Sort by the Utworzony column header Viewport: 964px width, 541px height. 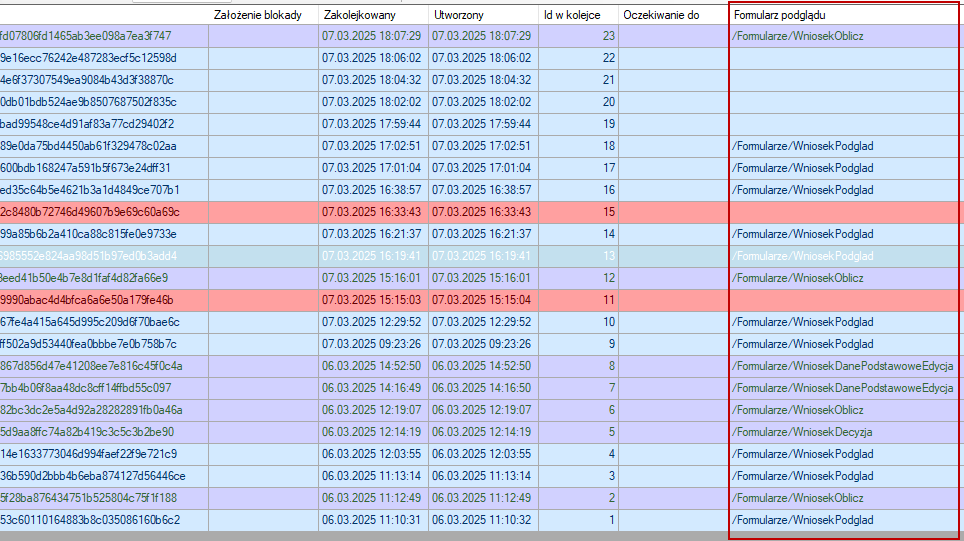tap(483, 15)
